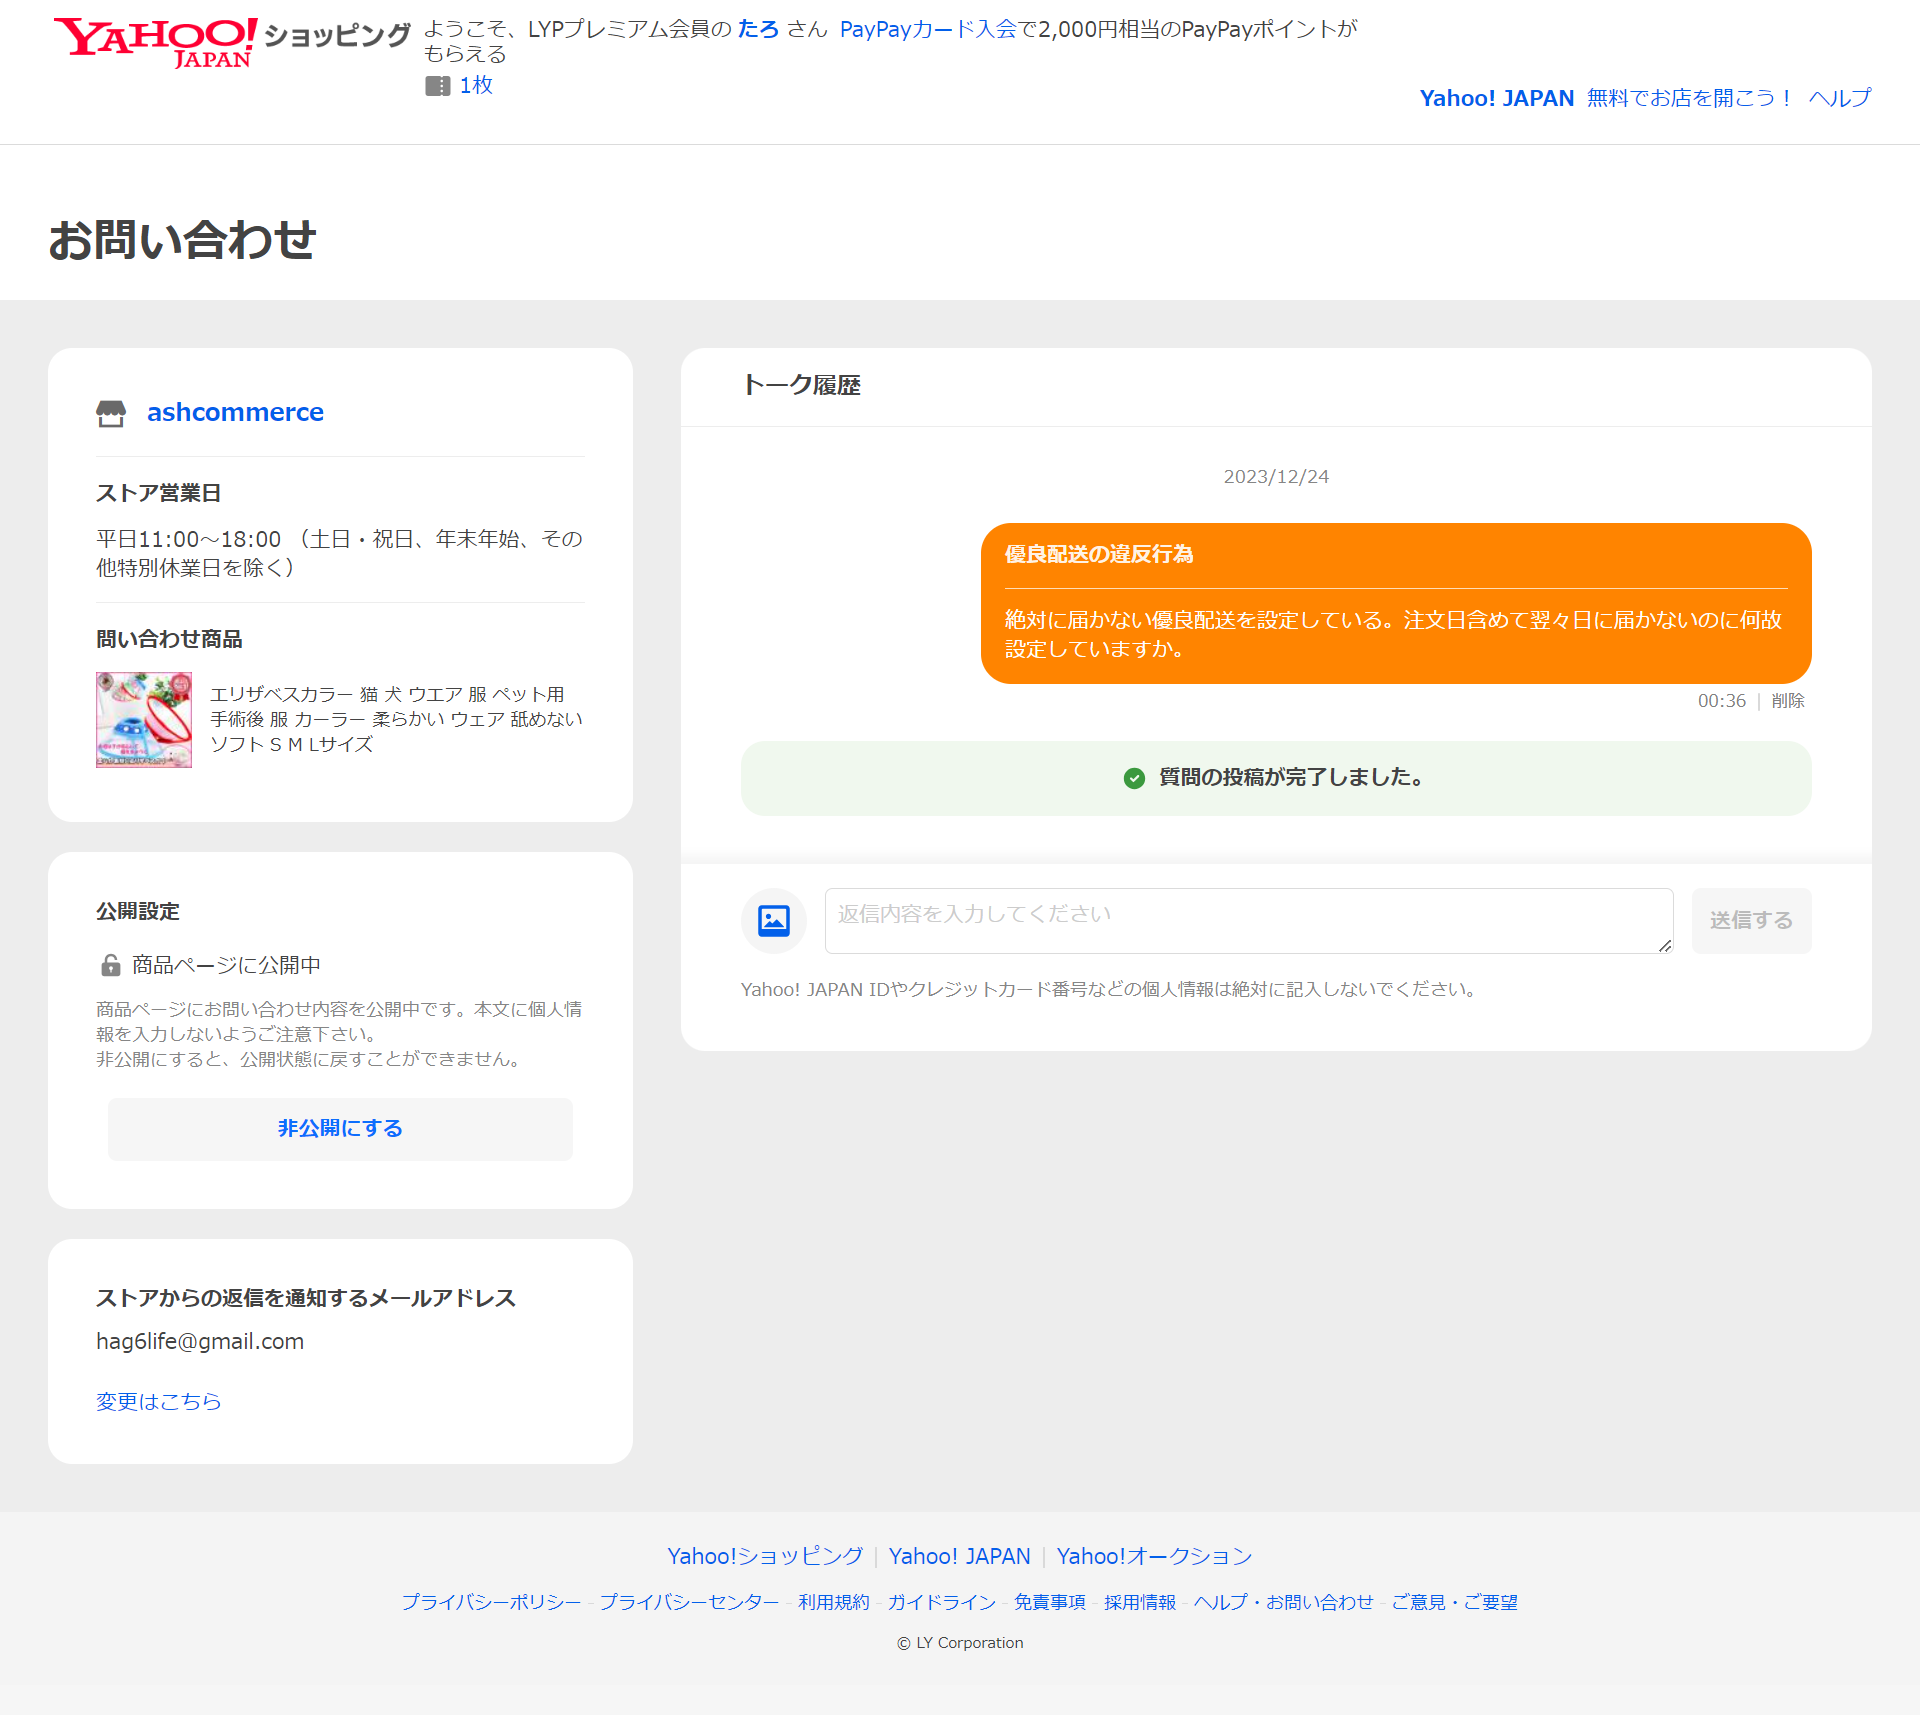Screen dimensions: 1920x1716
Task: Open the ashcommerce store link
Action: click(x=235, y=412)
